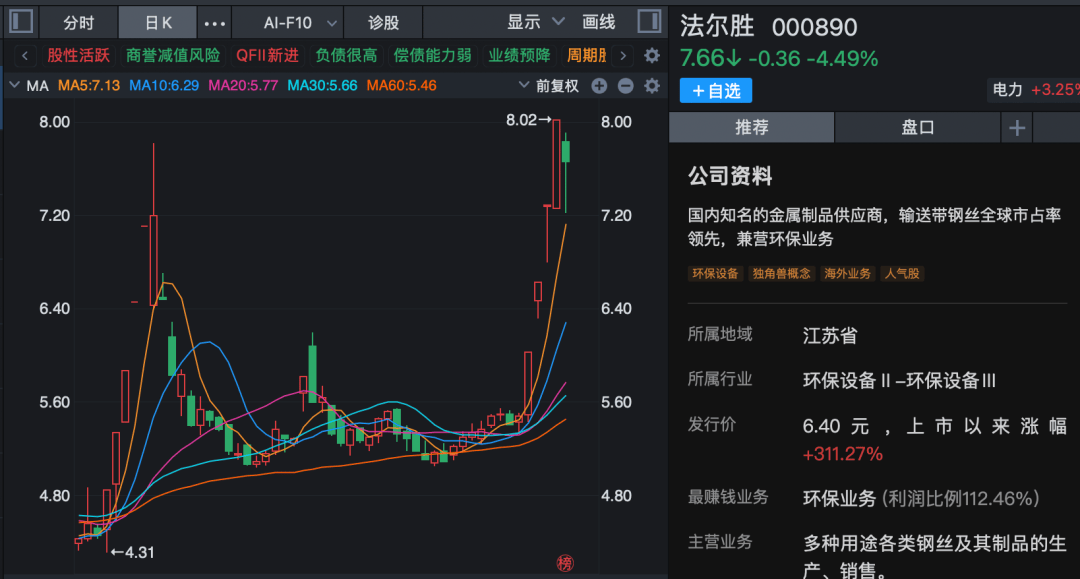1080x579 pixels.
Task: Toggle the 前复权 adjustment mode
Action: pos(557,86)
